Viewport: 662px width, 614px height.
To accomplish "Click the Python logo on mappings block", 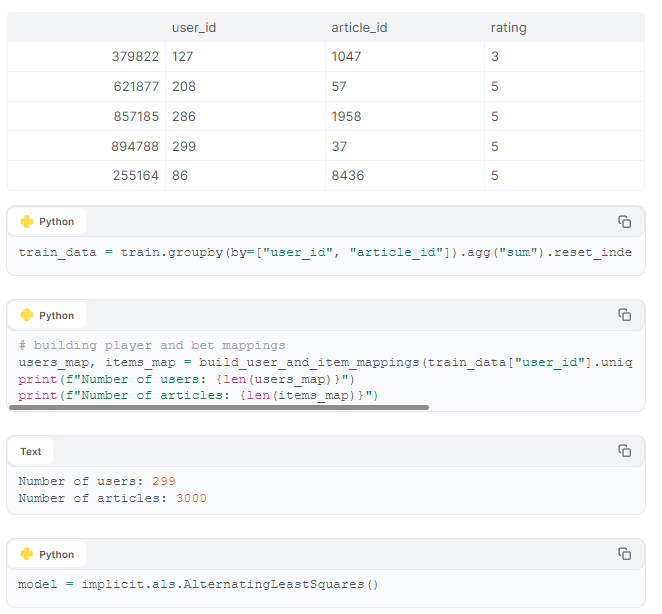I will [x=27, y=315].
